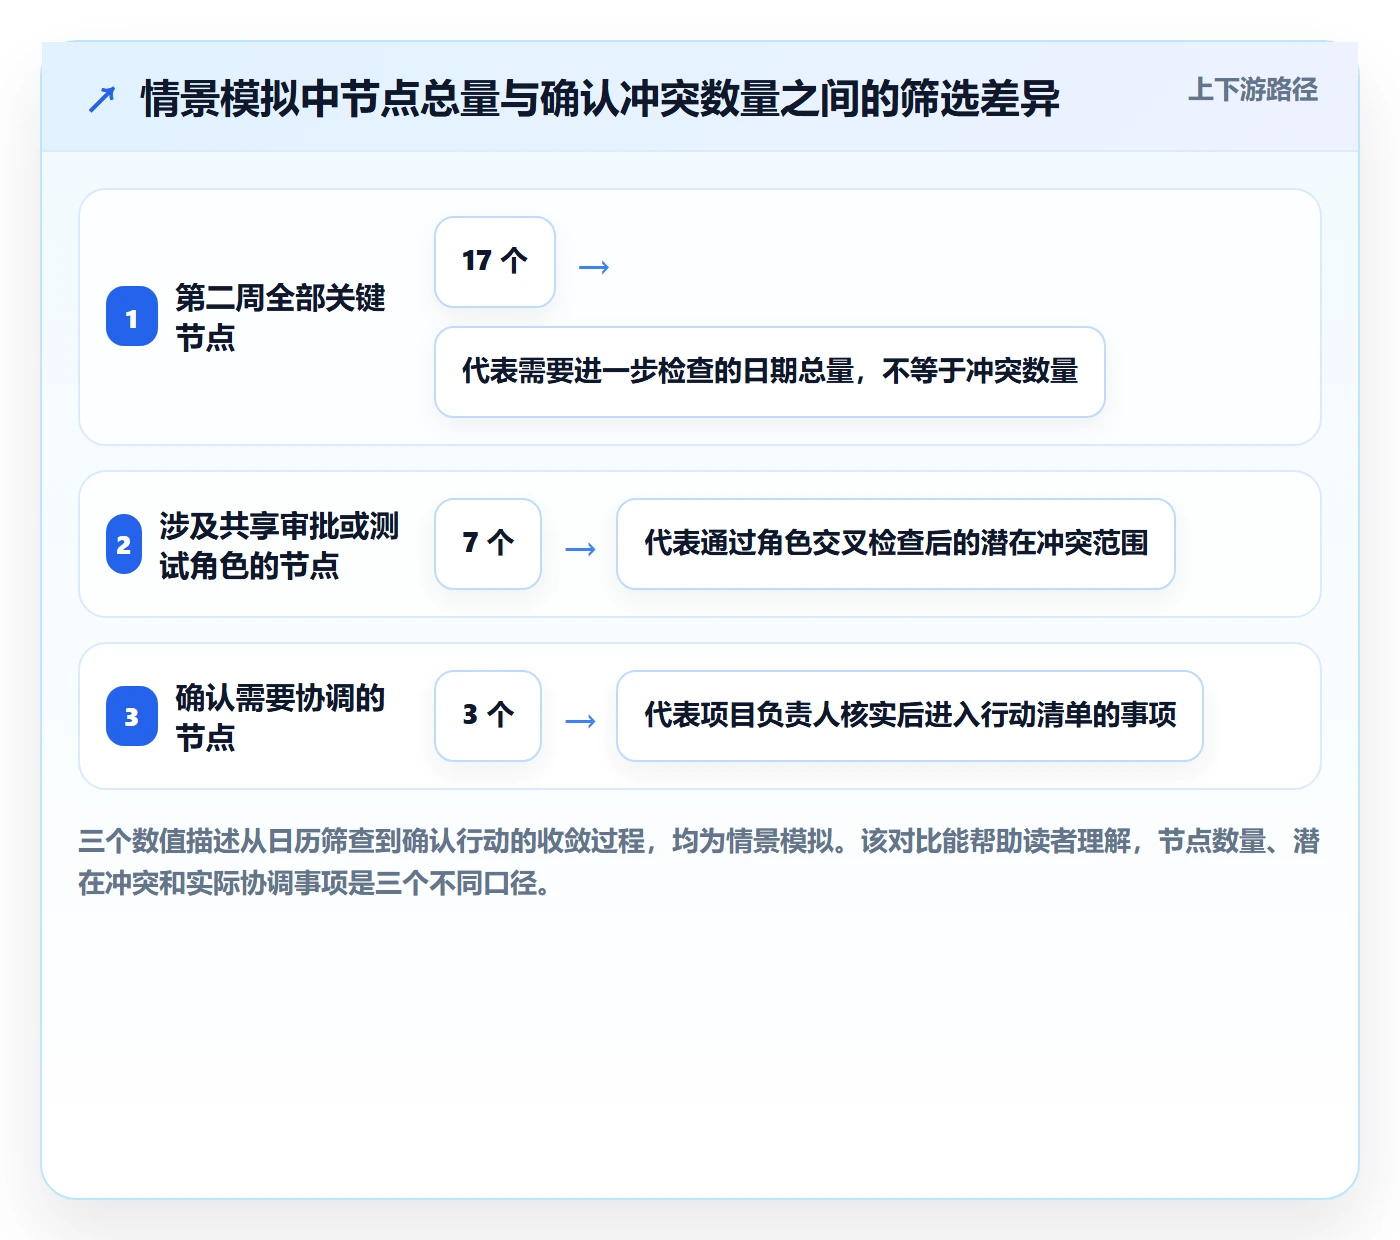The height and width of the screenshot is (1240, 1400).
Task: Click the 代表通过角色交叉检查后的潜在冲突范围 box
Action: coord(896,543)
